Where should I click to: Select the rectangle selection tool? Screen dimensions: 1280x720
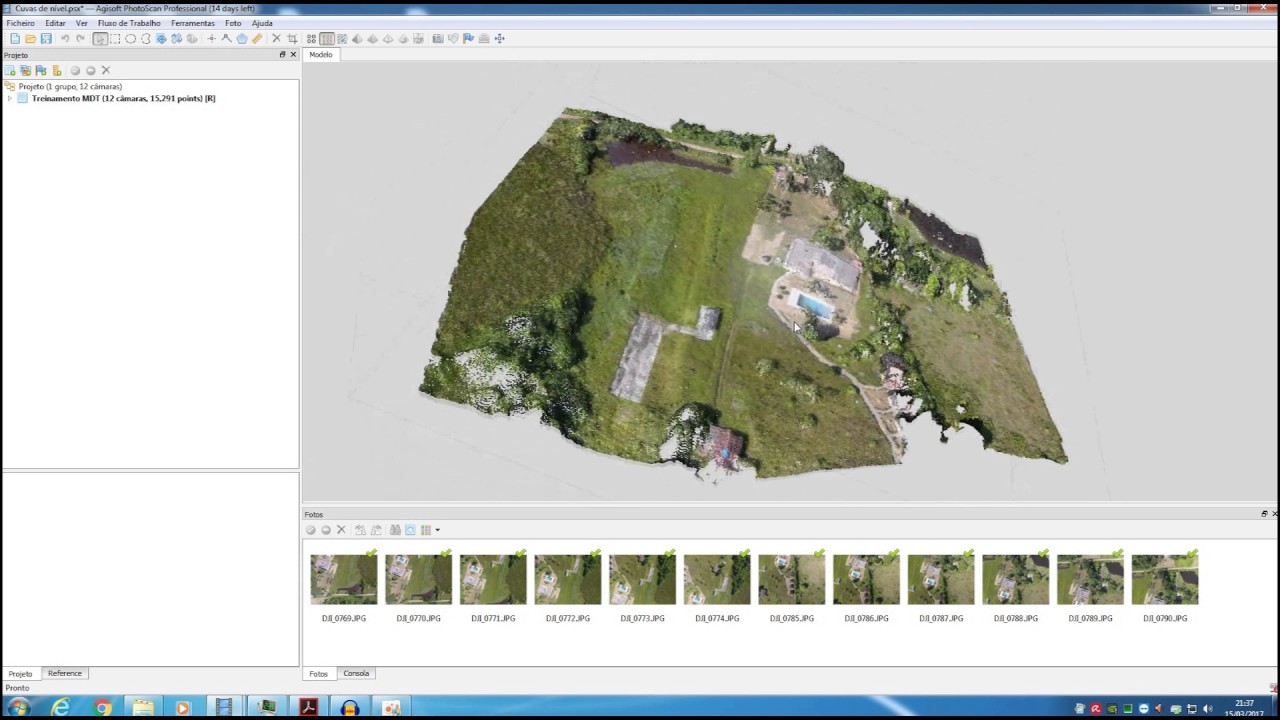coord(115,38)
